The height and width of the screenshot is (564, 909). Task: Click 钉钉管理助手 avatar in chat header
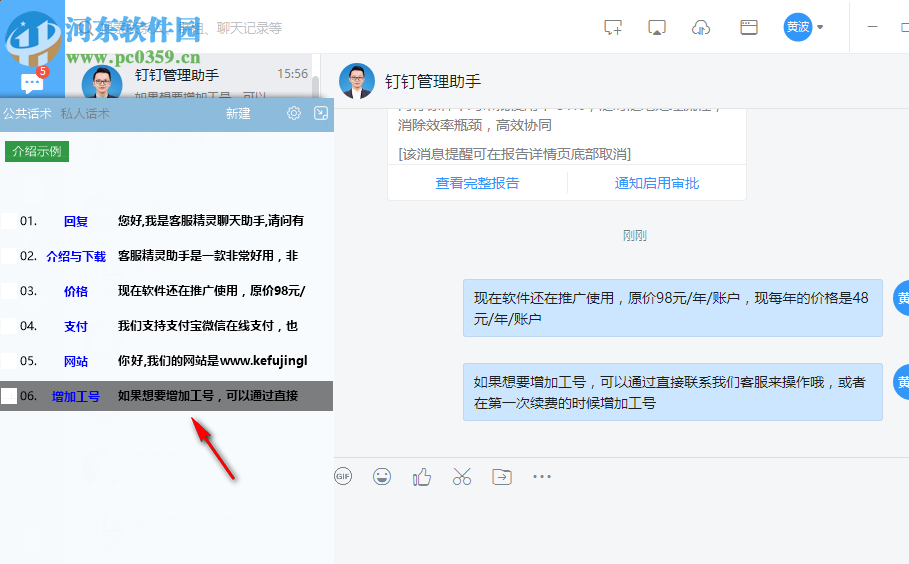pos(357,81)
